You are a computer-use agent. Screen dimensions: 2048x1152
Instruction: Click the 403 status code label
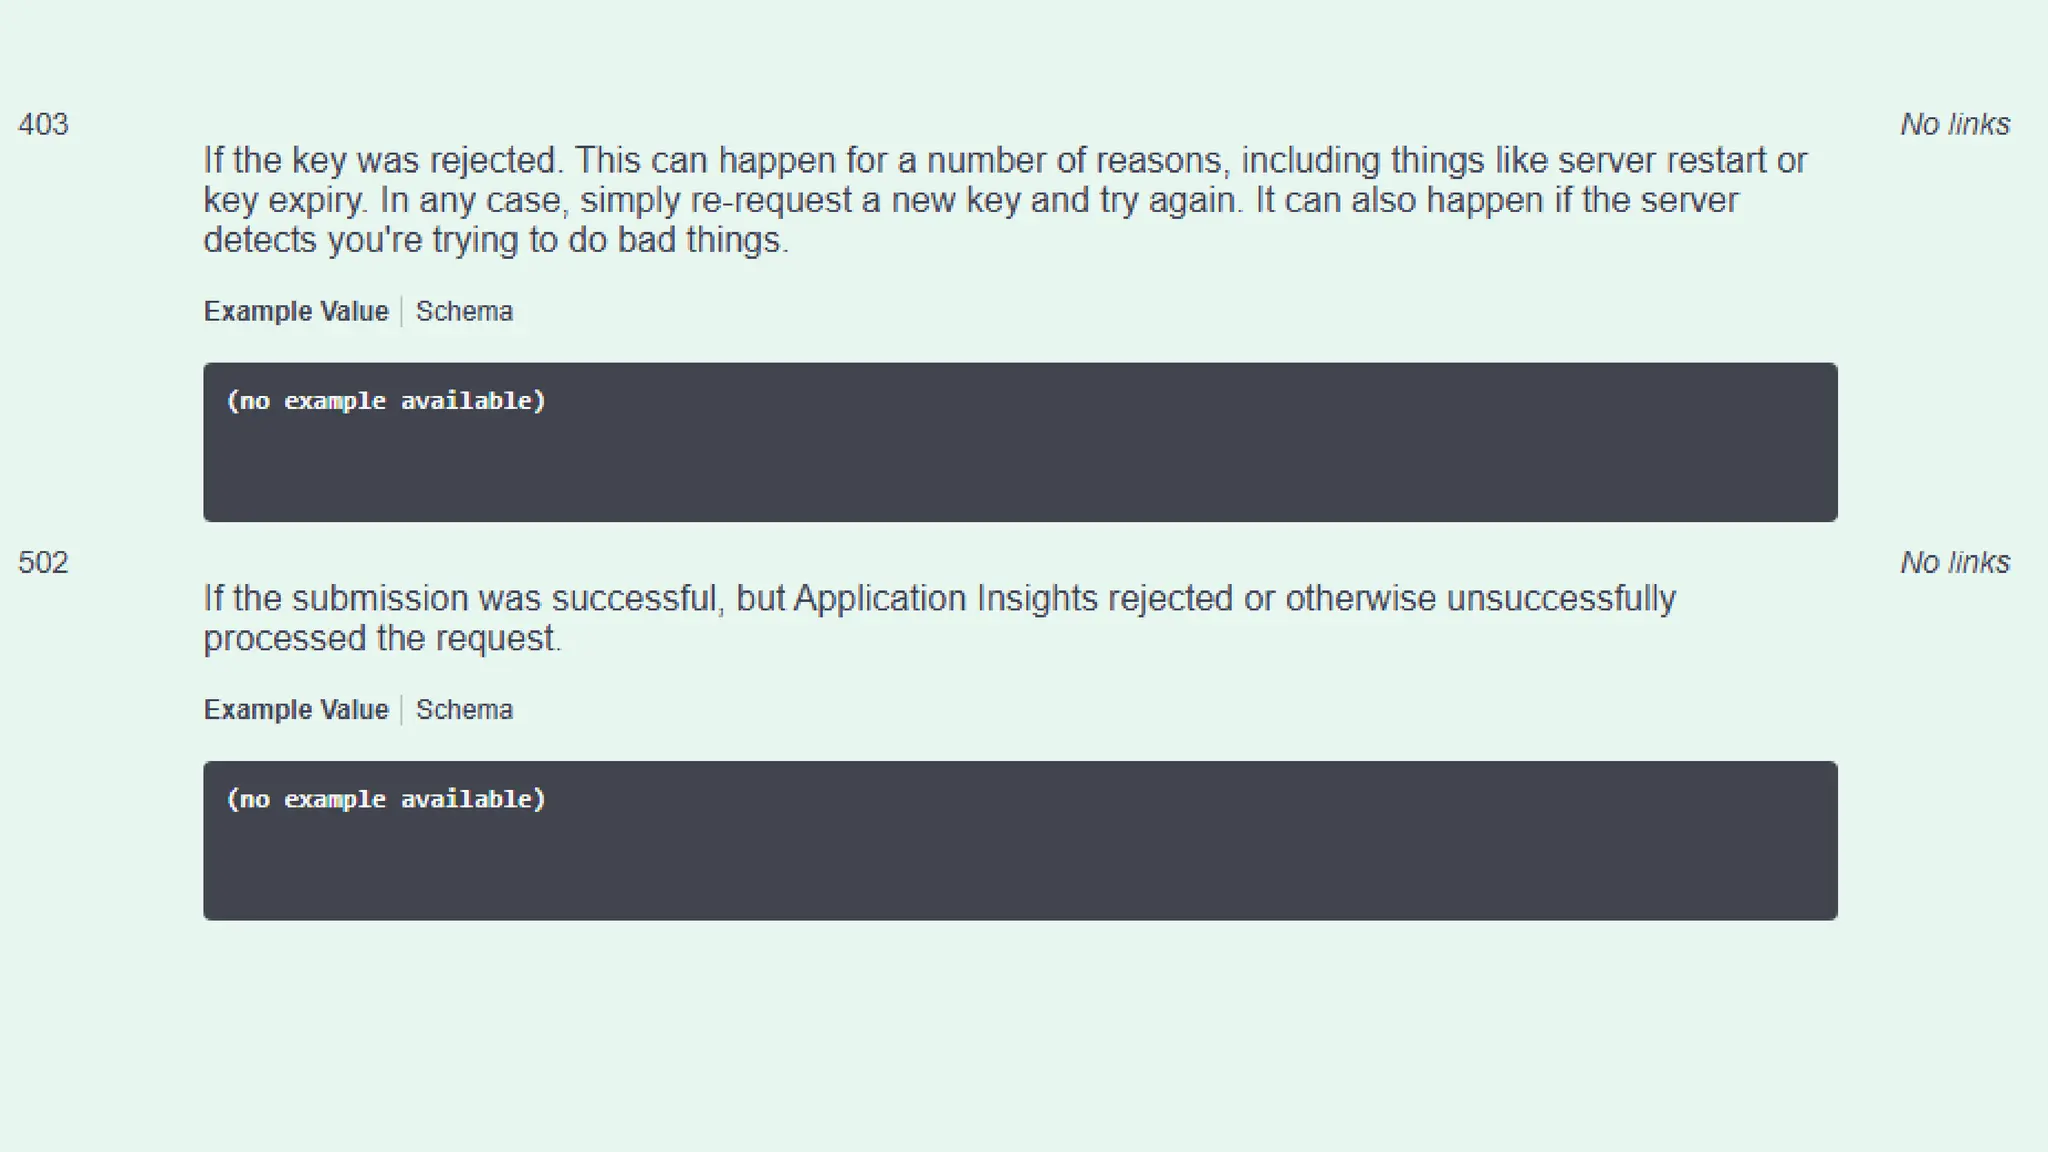click(43, 125)
